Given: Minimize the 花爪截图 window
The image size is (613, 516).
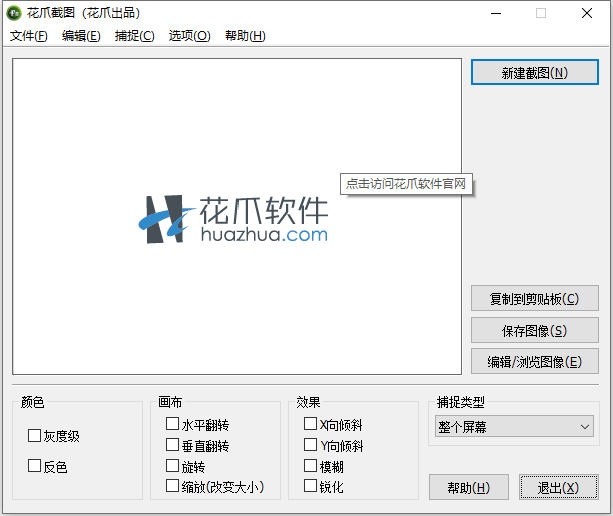Looking at the screenshot, I should 496,13.
